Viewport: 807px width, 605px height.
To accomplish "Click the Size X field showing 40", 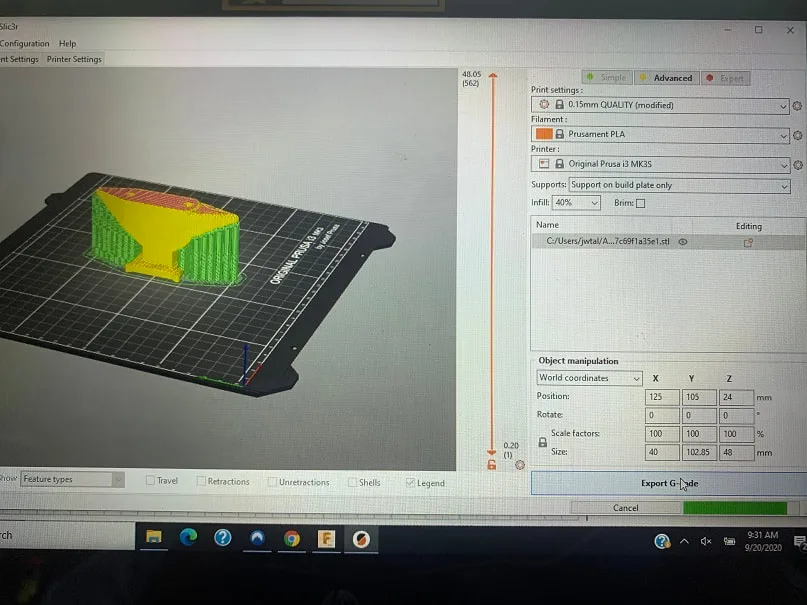I will [x=662, y=453].
